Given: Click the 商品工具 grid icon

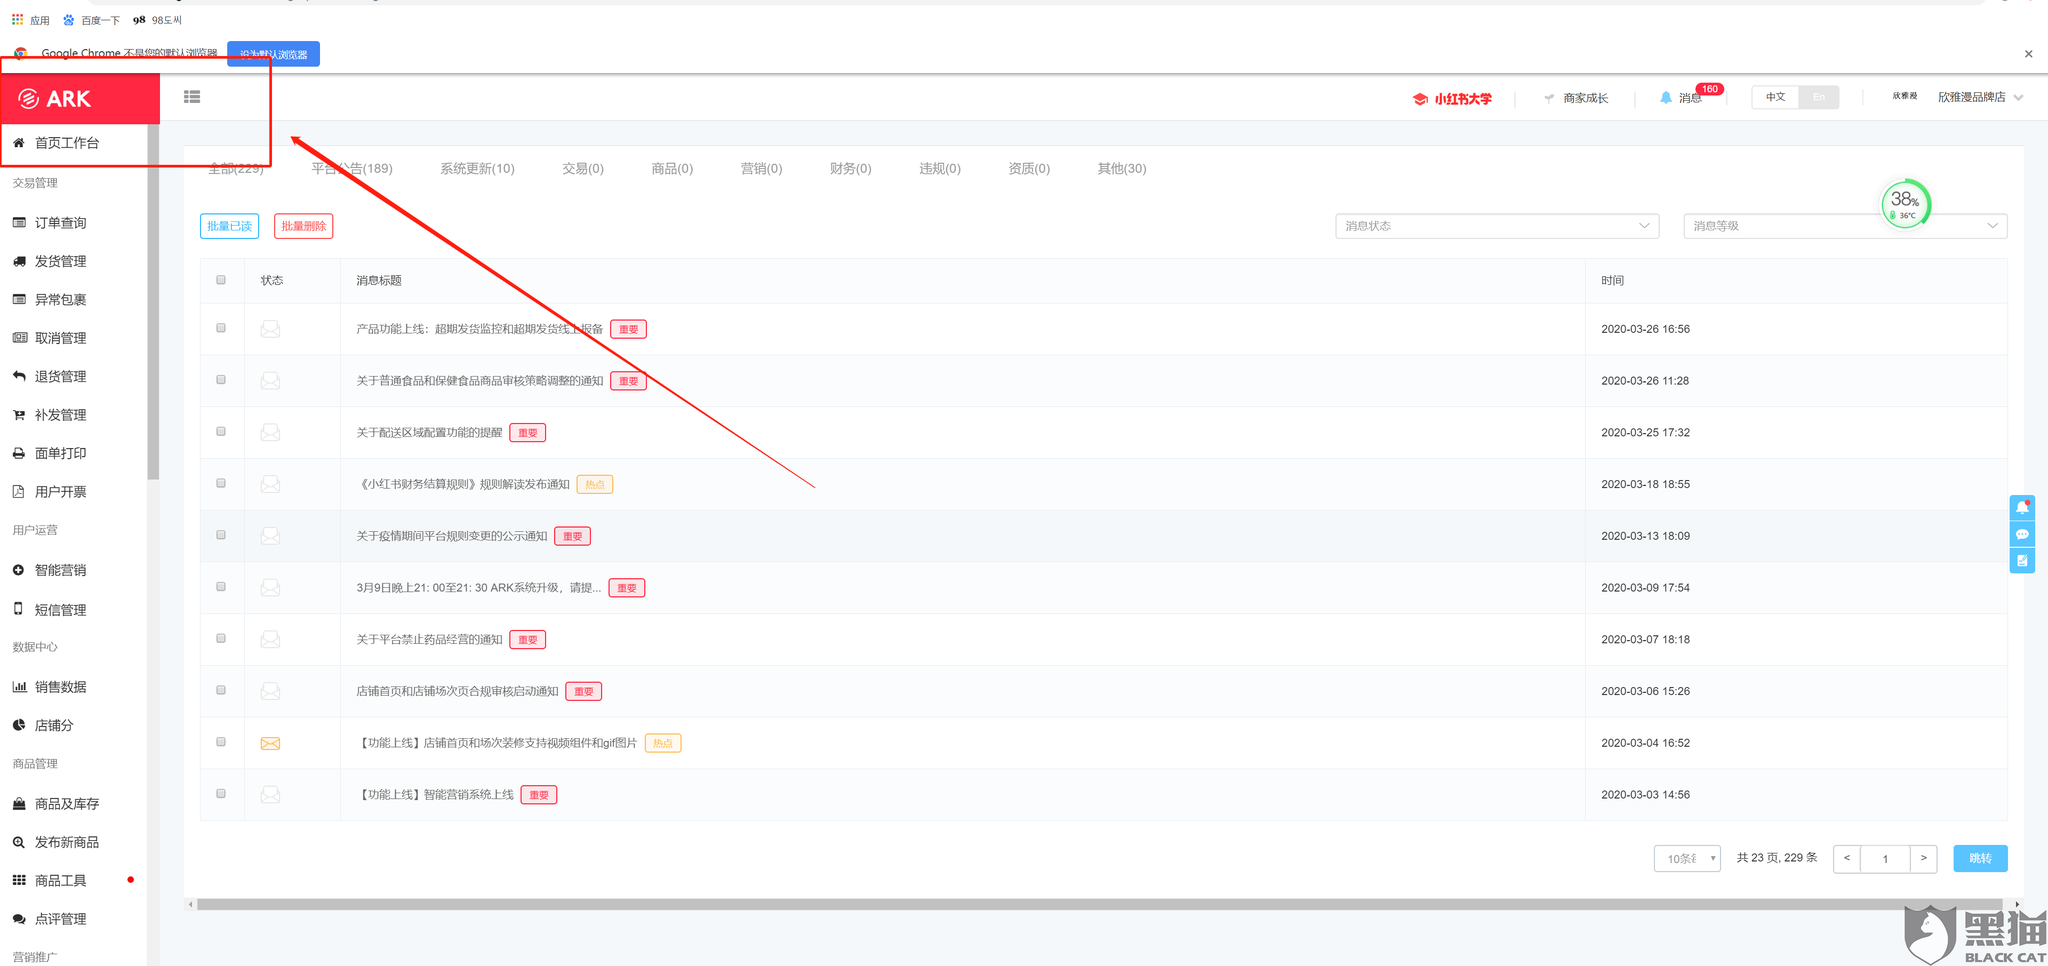Looking at the screenshot, I should tap(19, 880).
